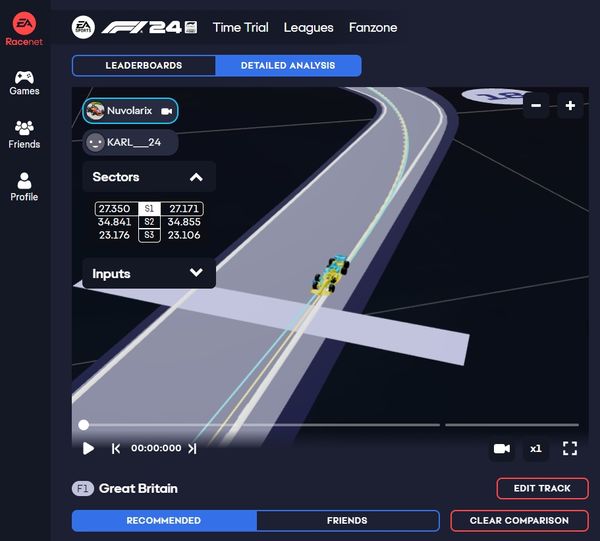Open the Leagues menu
Viewport: 600px width, 541px height.
click(308, 28)
